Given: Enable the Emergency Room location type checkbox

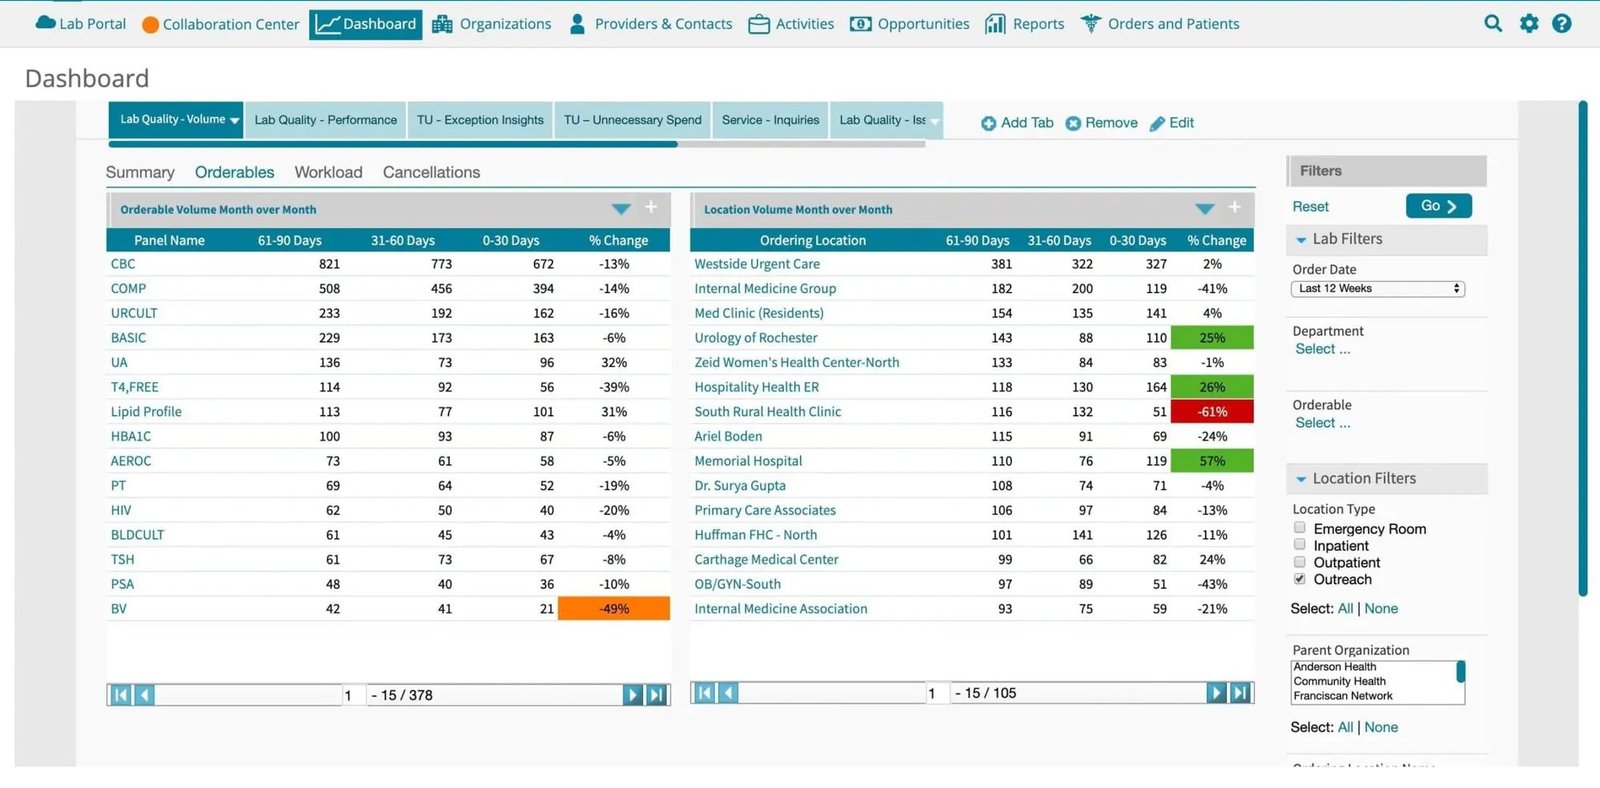Looking at the screenshot, I should point(1300,527).
